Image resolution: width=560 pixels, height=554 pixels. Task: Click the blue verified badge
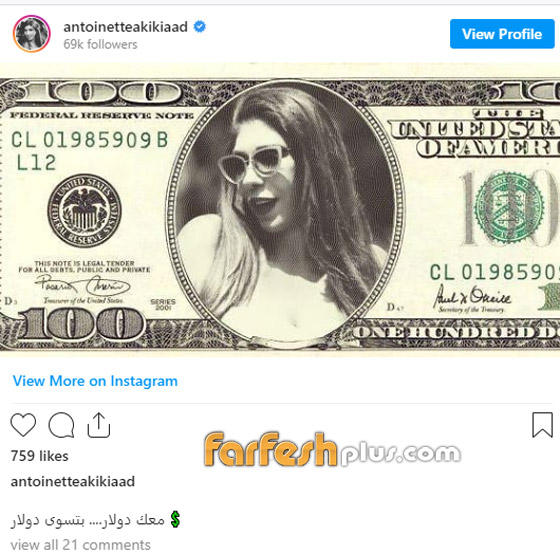(200, 26)
